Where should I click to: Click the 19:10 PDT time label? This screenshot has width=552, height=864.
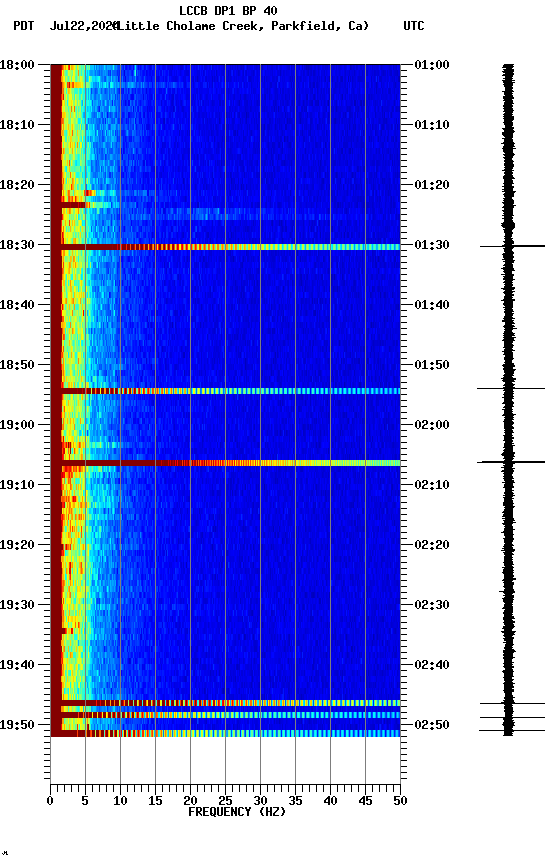click(x=17, y=485)
